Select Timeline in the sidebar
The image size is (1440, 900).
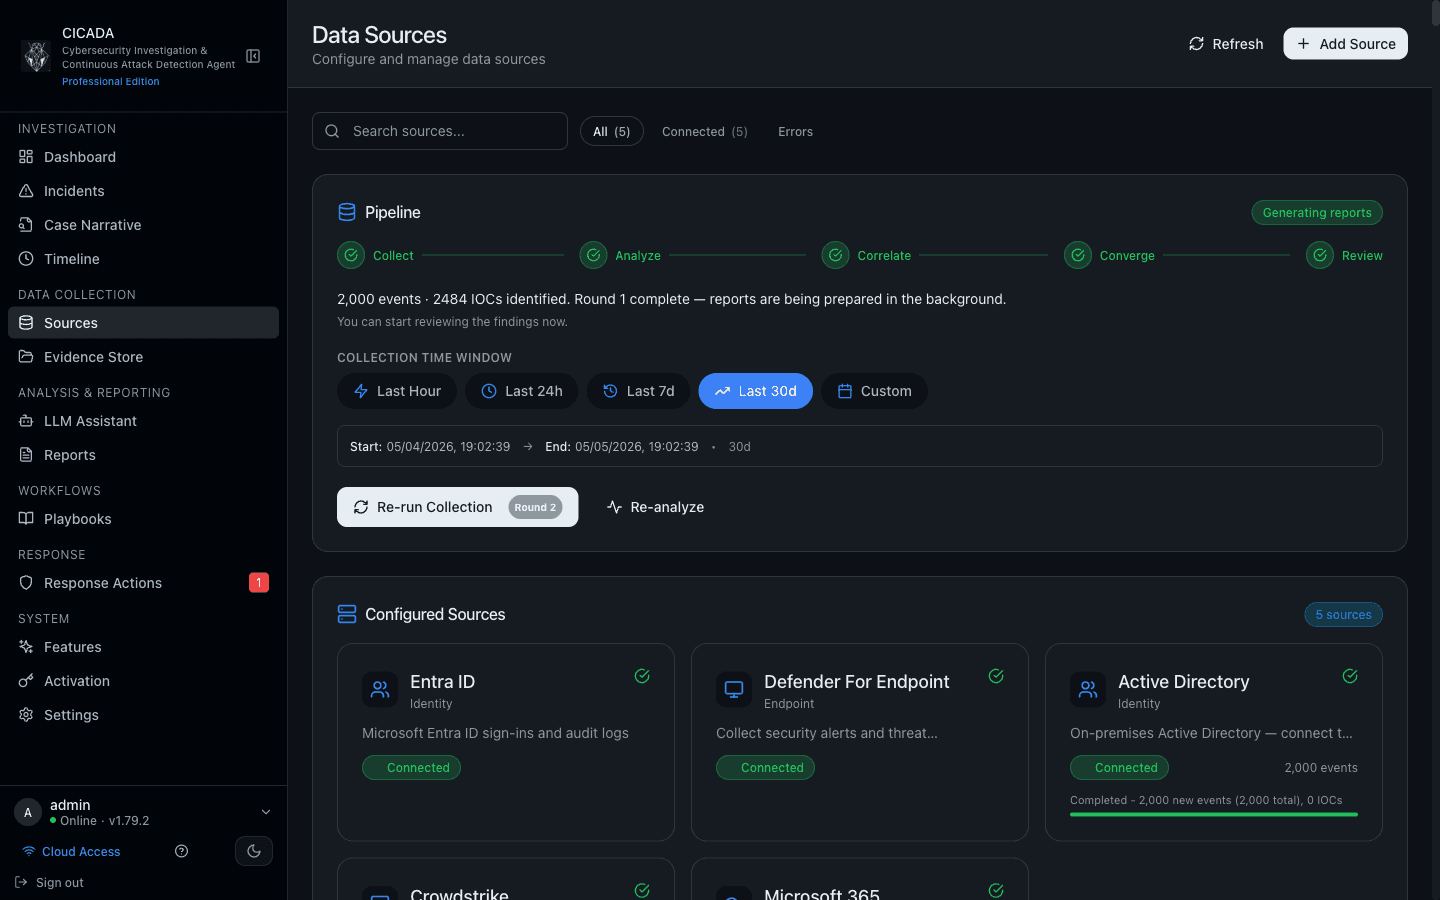[x=143, y=259]
